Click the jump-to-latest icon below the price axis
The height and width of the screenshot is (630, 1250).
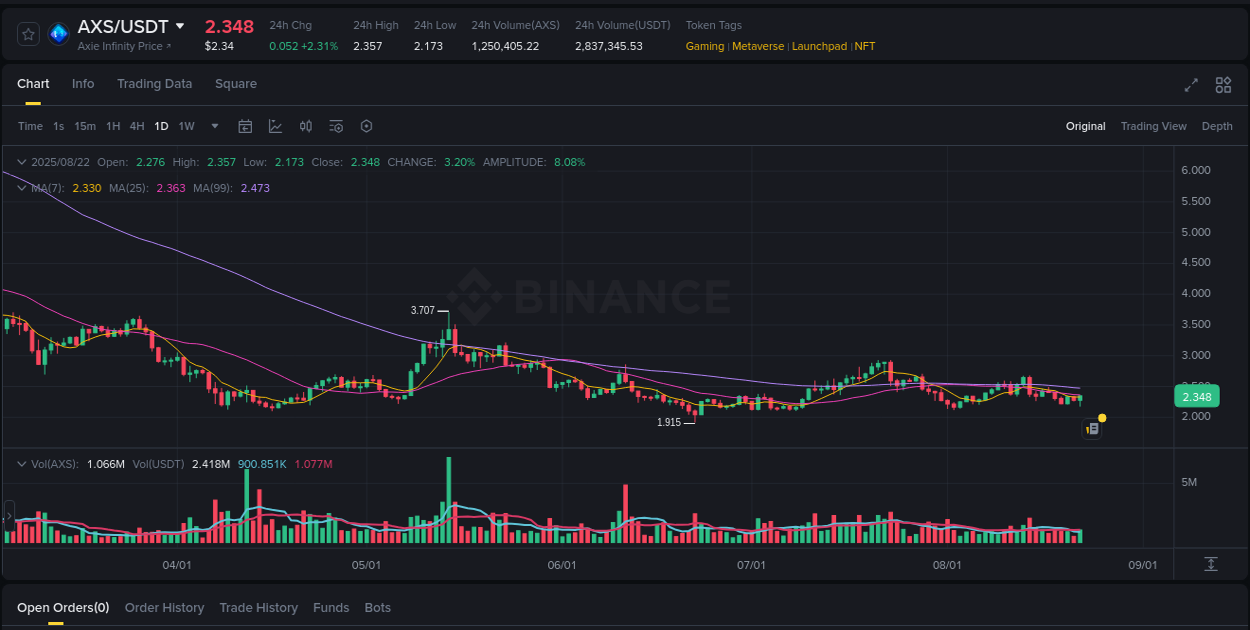coord(1209,565)
